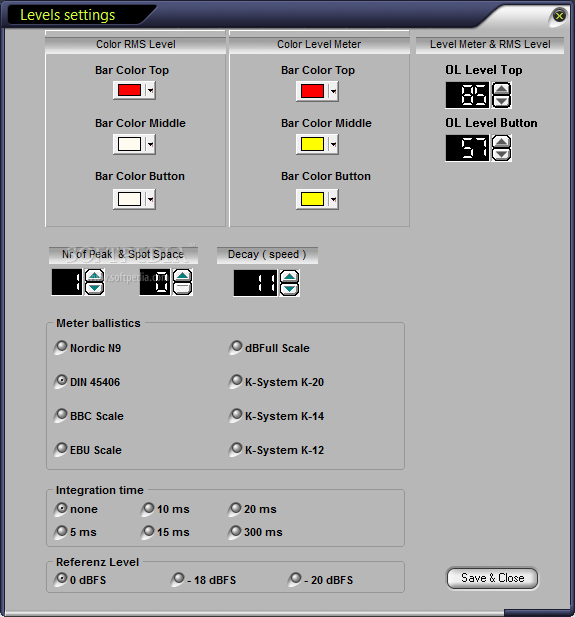The width and height of the screenshot is (575, 617).
Task: Click Save & Close button
Action: tap(492, 578)
